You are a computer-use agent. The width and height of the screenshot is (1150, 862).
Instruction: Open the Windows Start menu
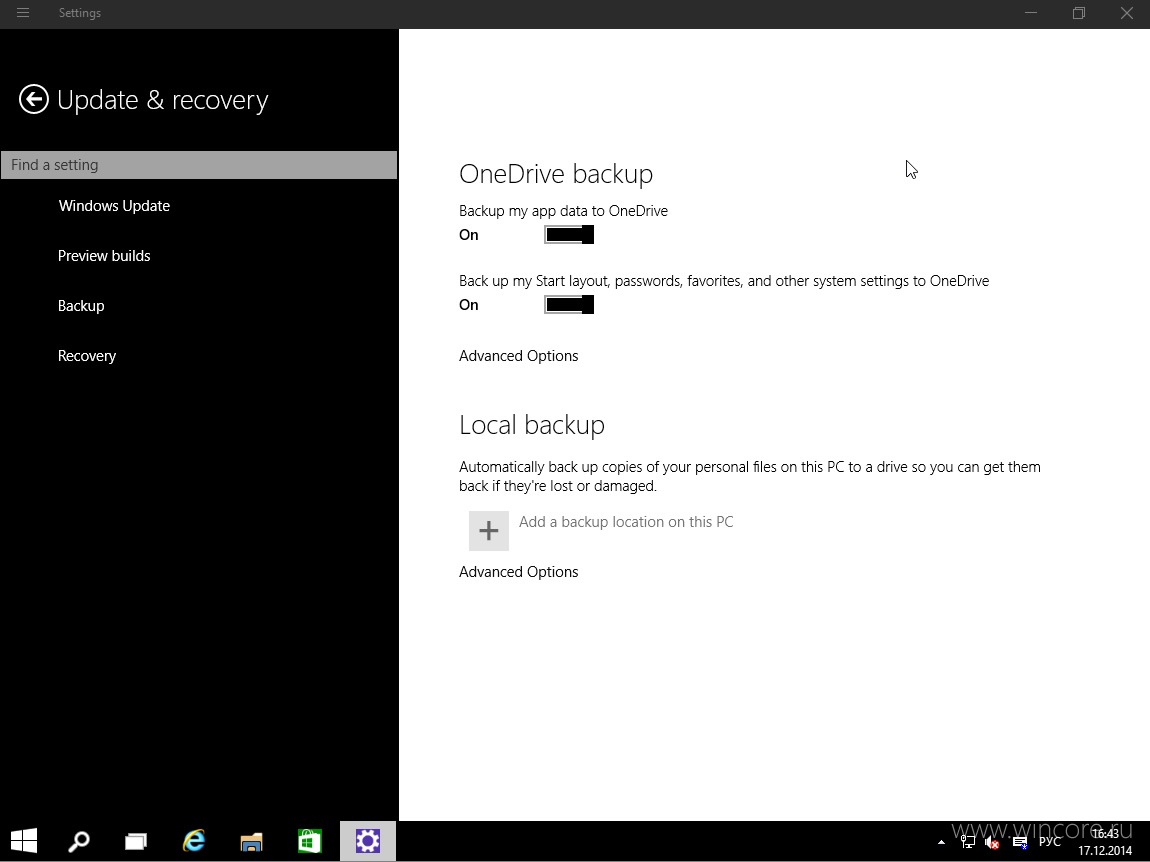click(x=23, y=841)
